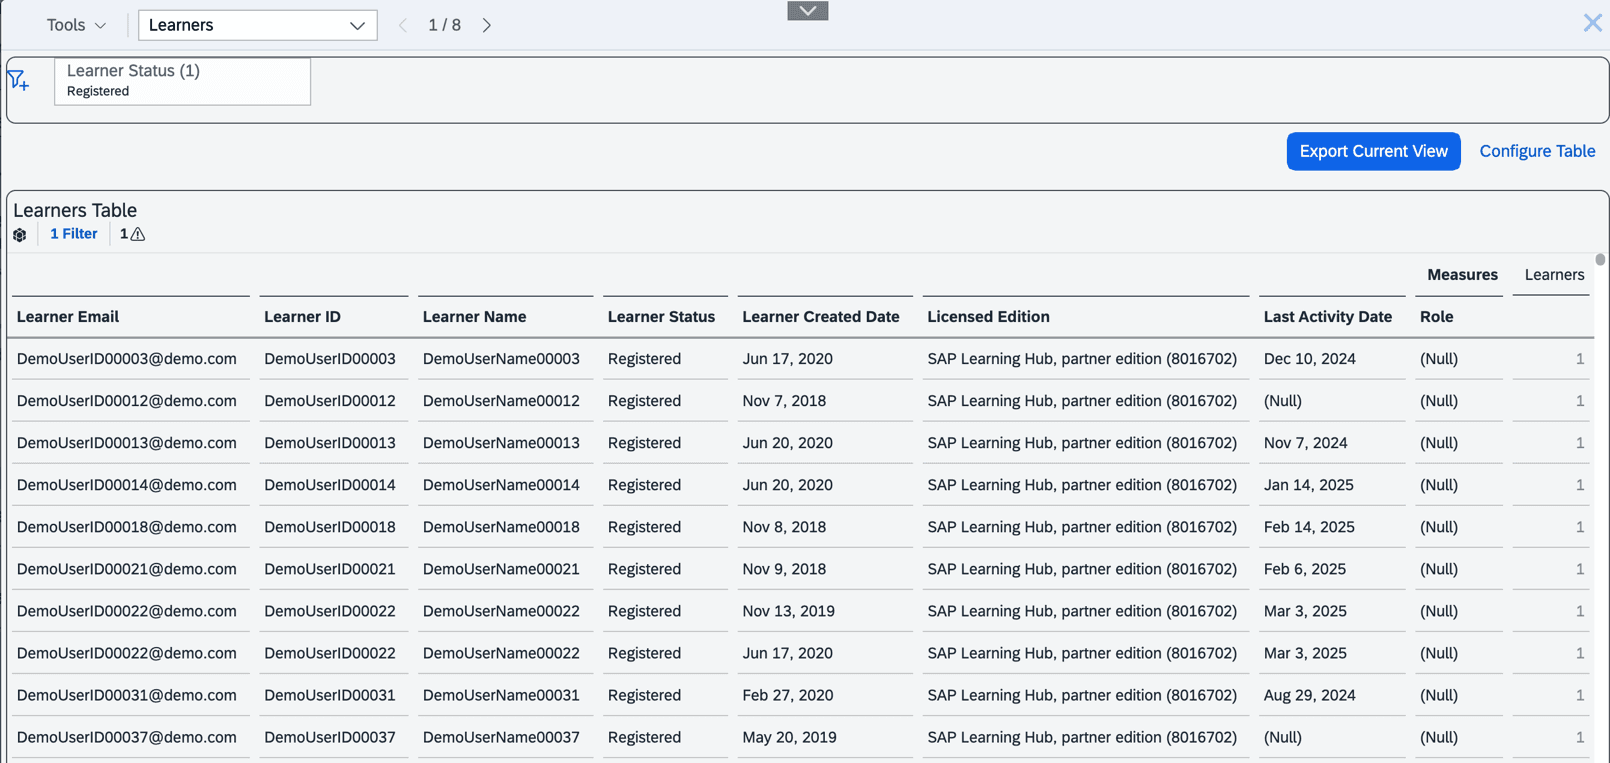The height and width of the screenshot is (763, 1610).
Task: Select Learner ID cell DemoUserID00018
Action: point(330,527)
